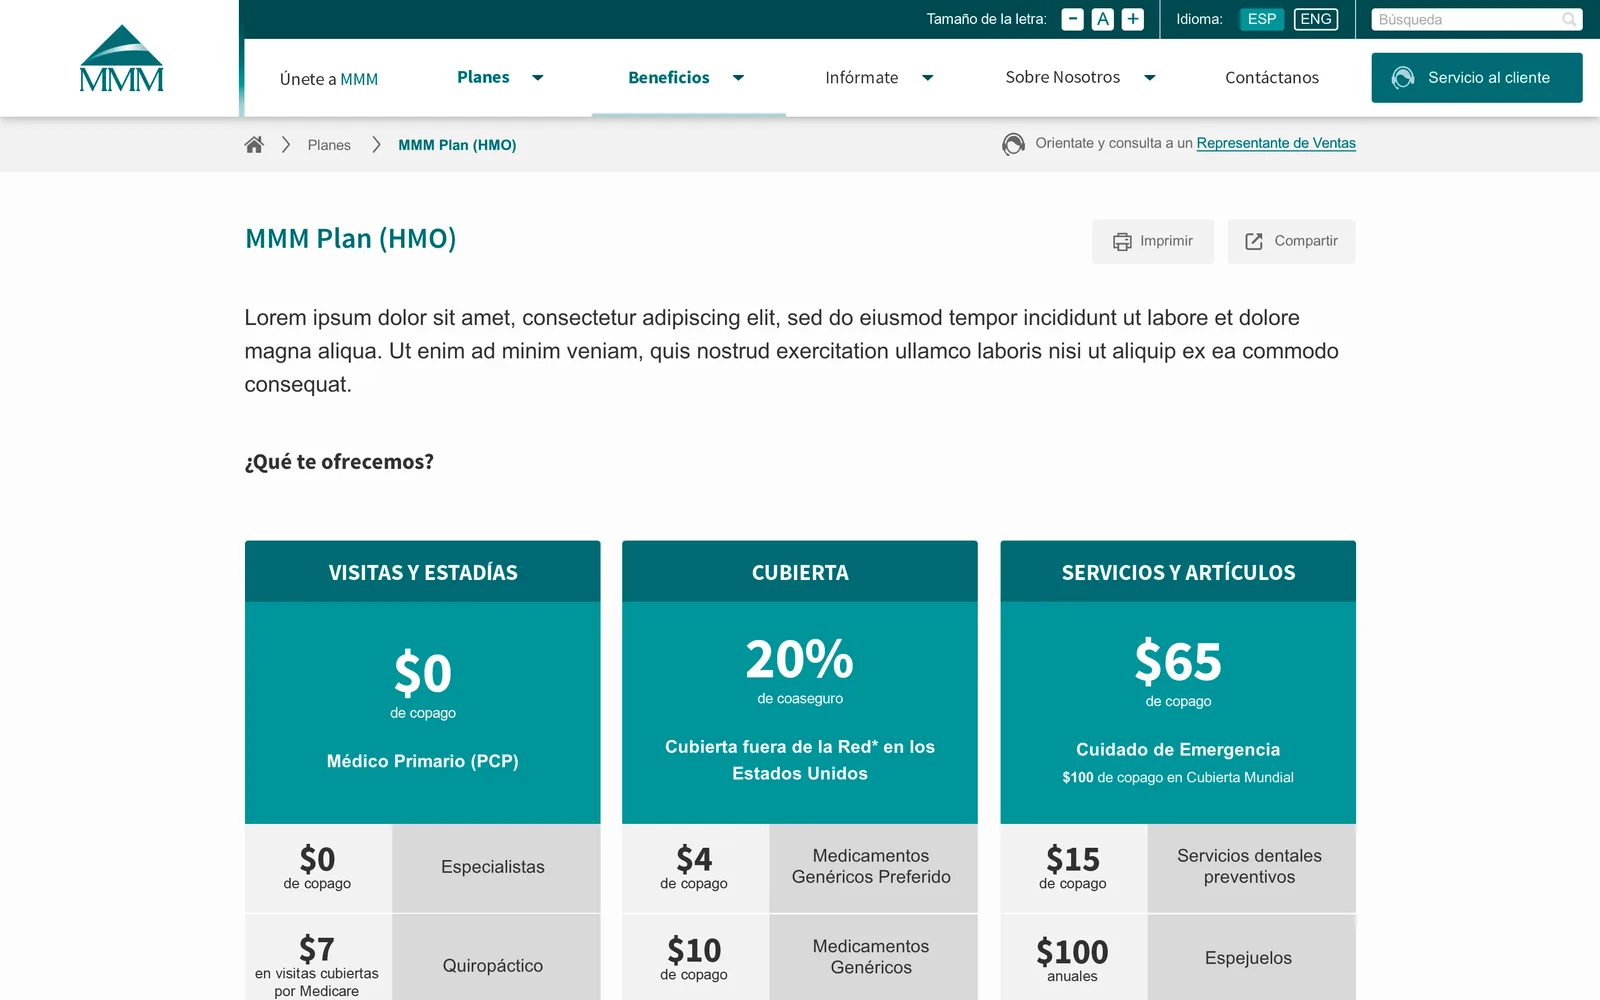Screen dimensions: 1600x1000
Task: Go to home via breadcrumb house icon
Action: [x=254, y=145]
